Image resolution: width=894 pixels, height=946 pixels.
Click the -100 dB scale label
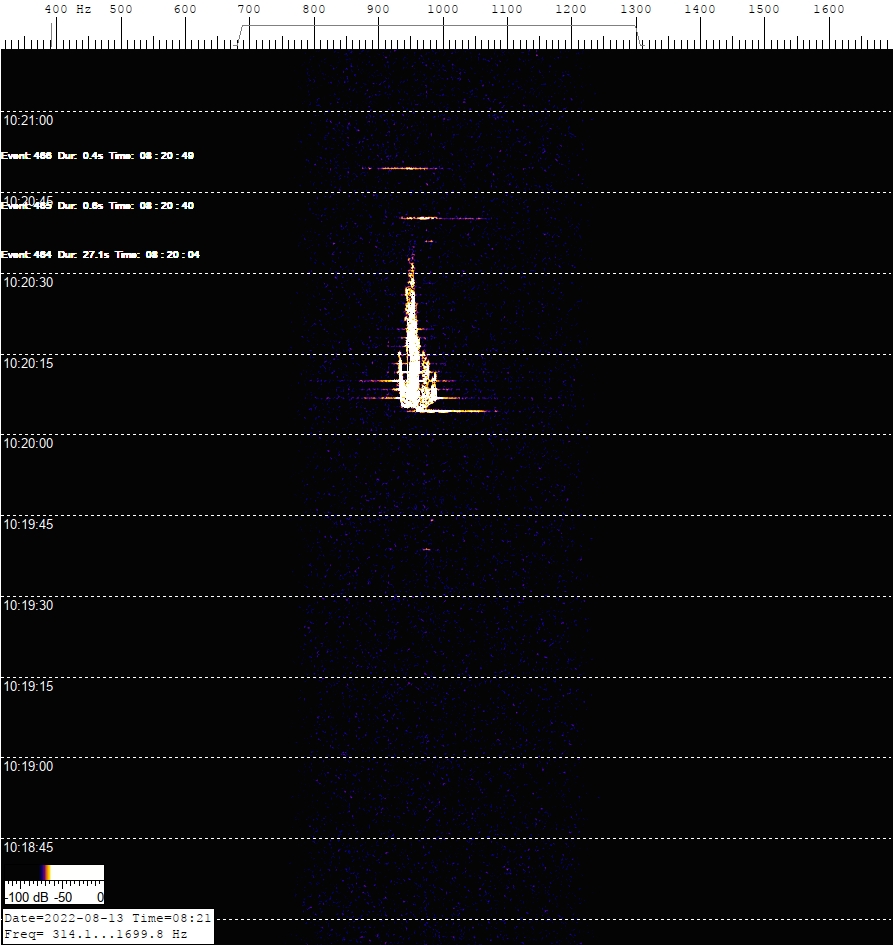[27, 897]
